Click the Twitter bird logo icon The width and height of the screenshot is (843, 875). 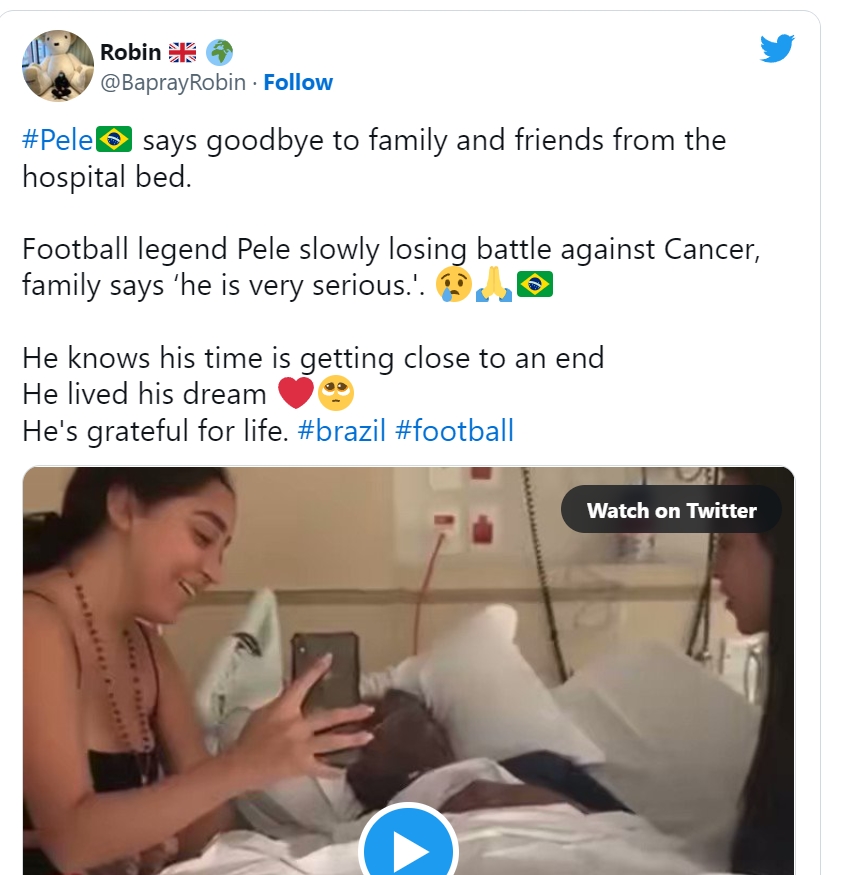[776, 48]
